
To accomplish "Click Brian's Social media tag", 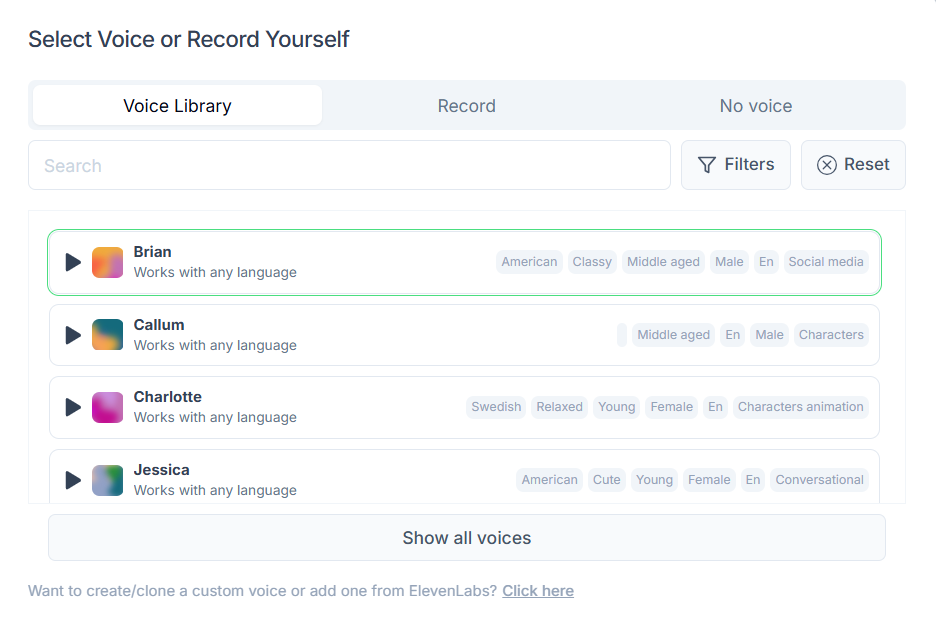I will click(x=826, y=262).
